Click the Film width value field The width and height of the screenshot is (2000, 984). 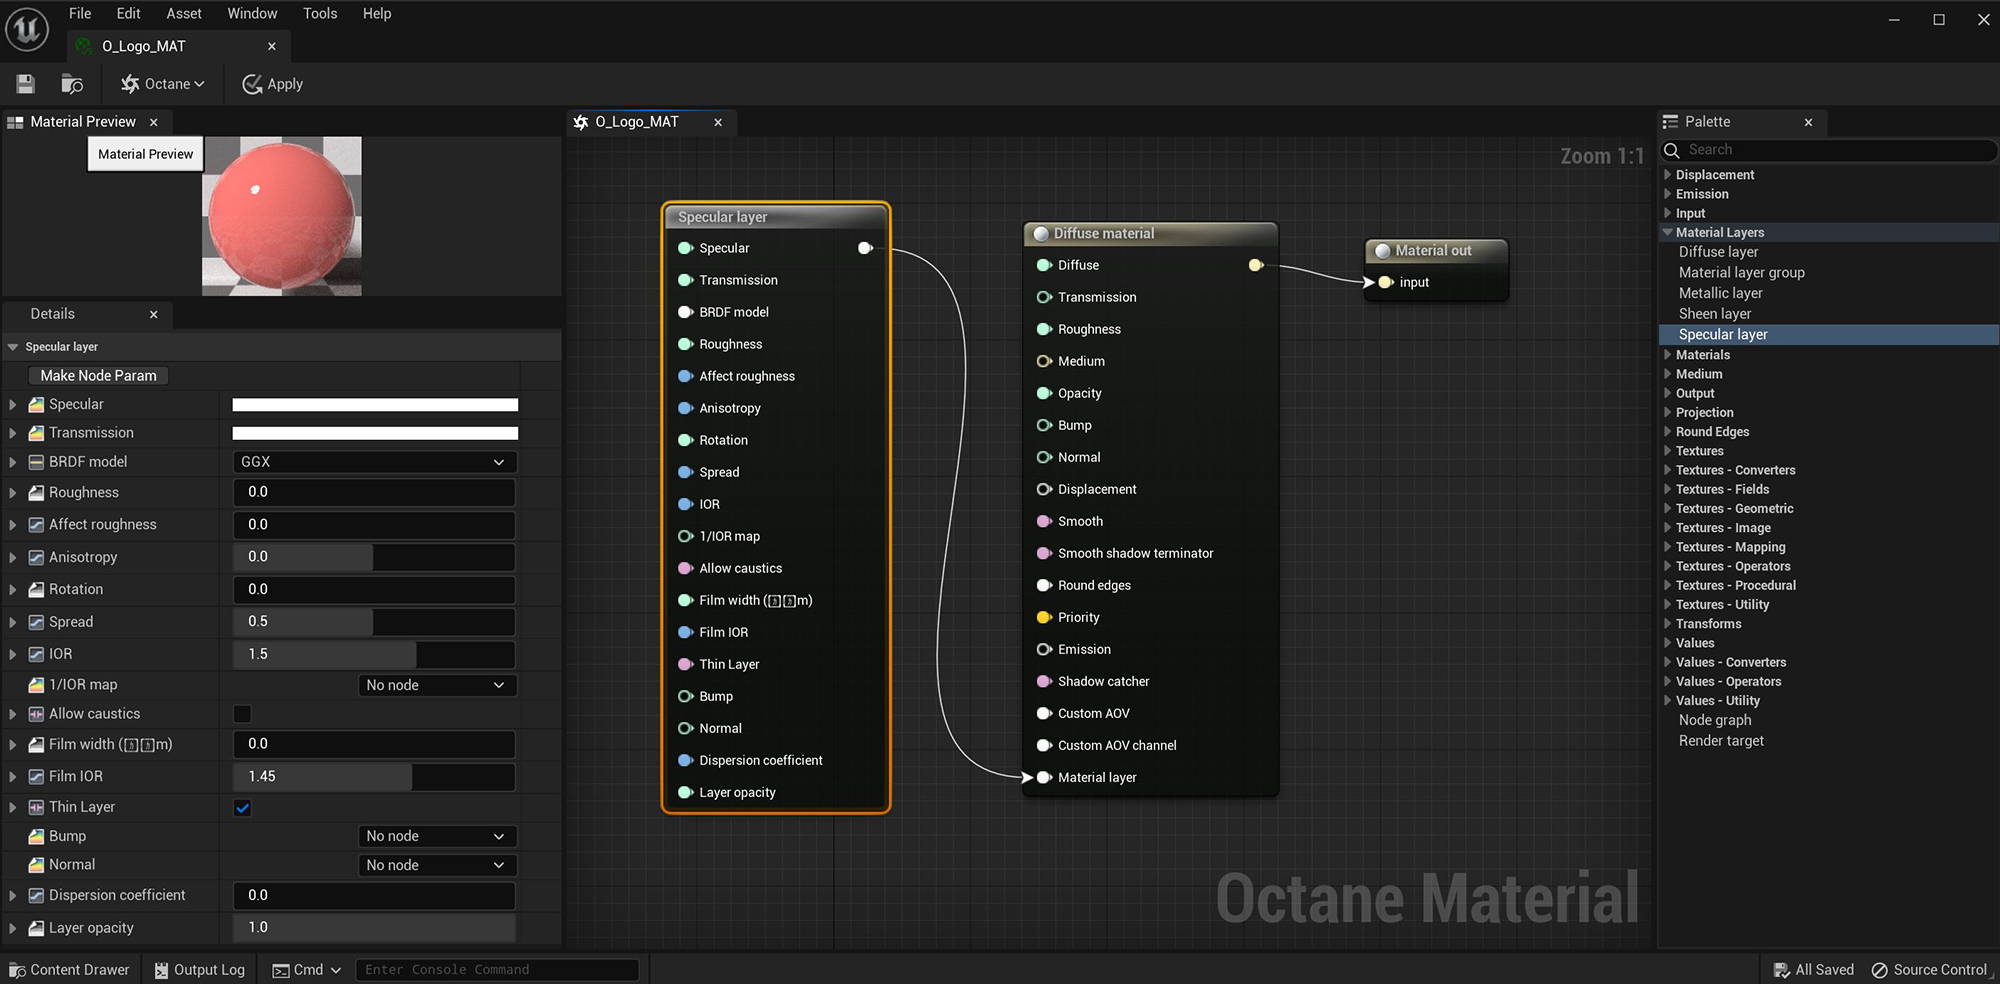(x=375, y=744)
